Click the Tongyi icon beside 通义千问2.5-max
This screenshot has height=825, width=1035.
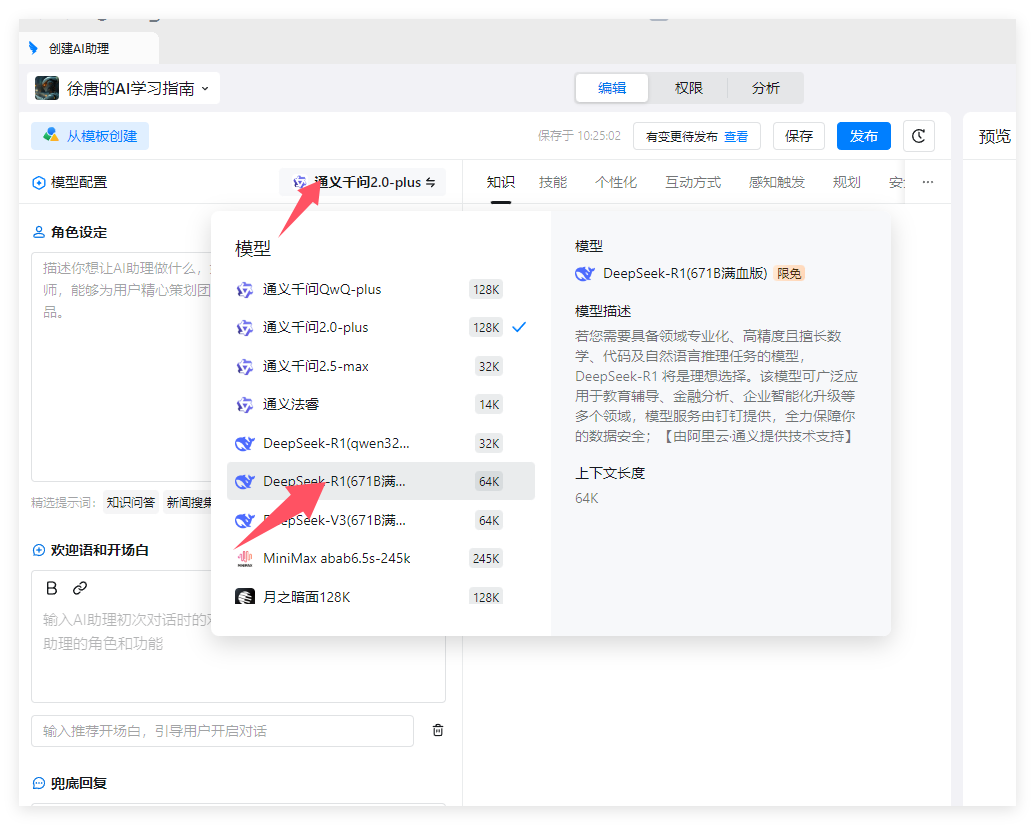click(245, 367)
